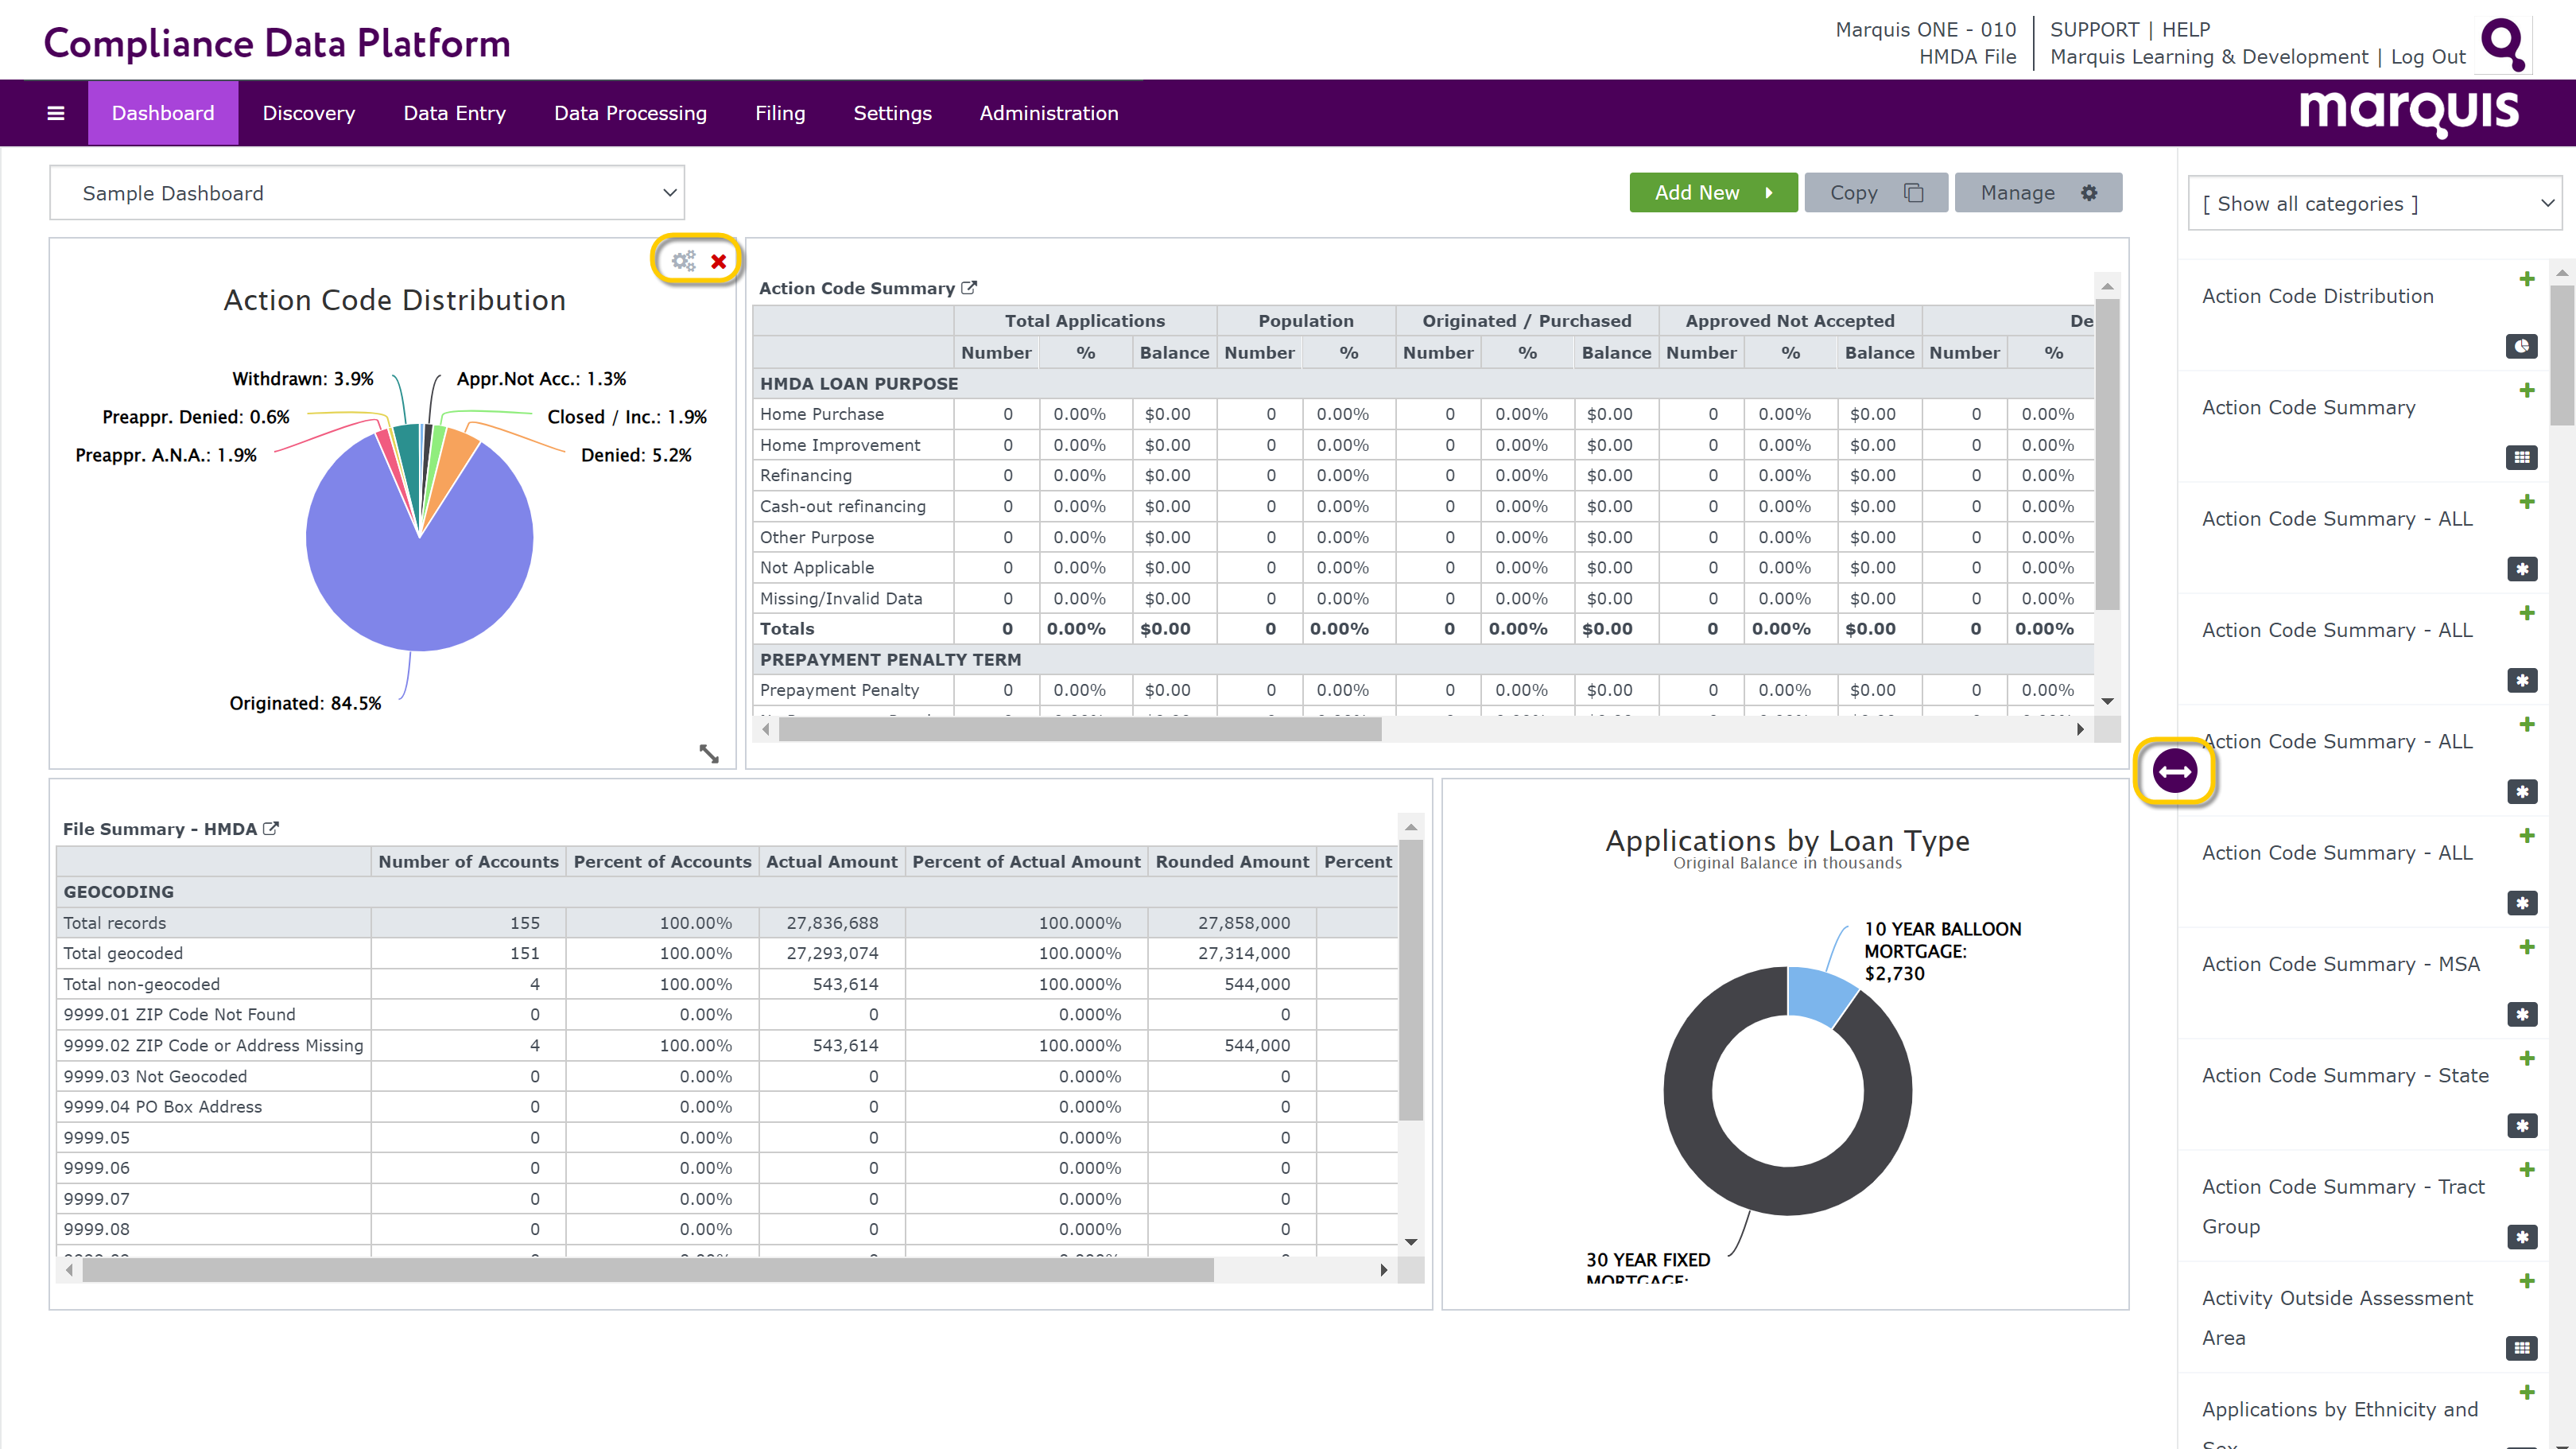Click Log Out

pyautogui.click(x=2428, y=57)
